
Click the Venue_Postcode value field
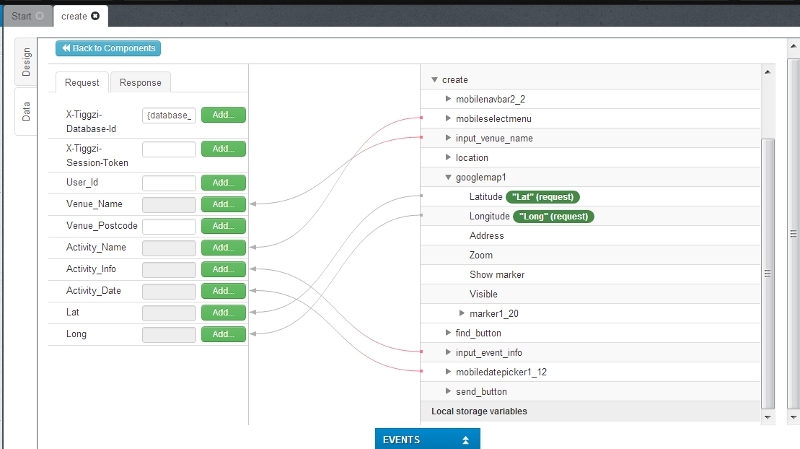click(x=168, y=226)
